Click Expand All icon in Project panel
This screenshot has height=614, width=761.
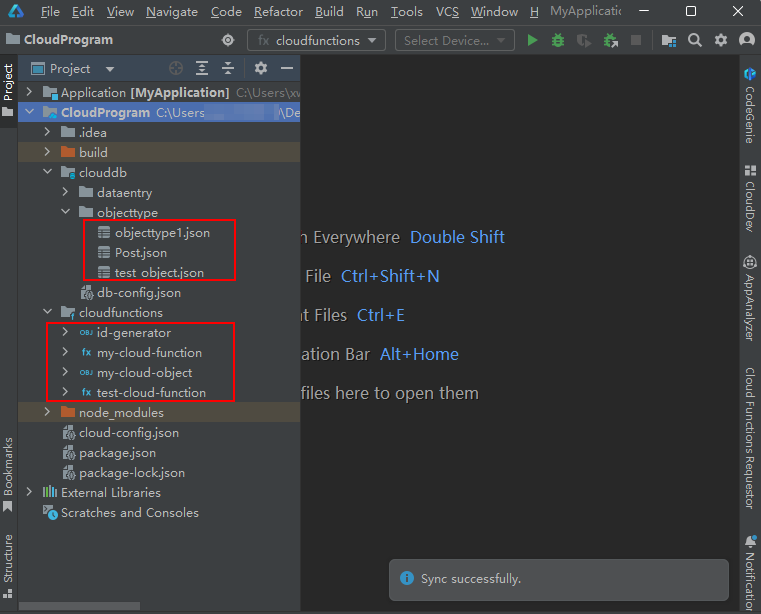[202, 69]
